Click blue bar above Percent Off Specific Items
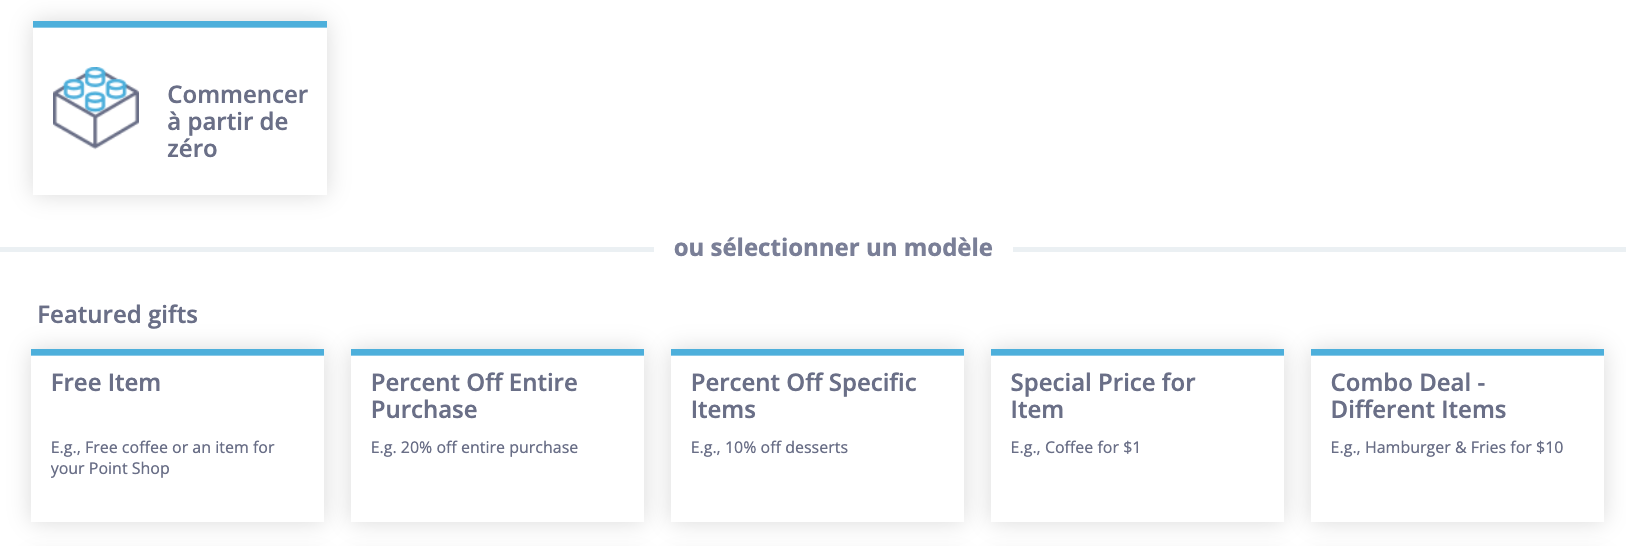The height and width of the screenshot is (546, 1626). 817,352
